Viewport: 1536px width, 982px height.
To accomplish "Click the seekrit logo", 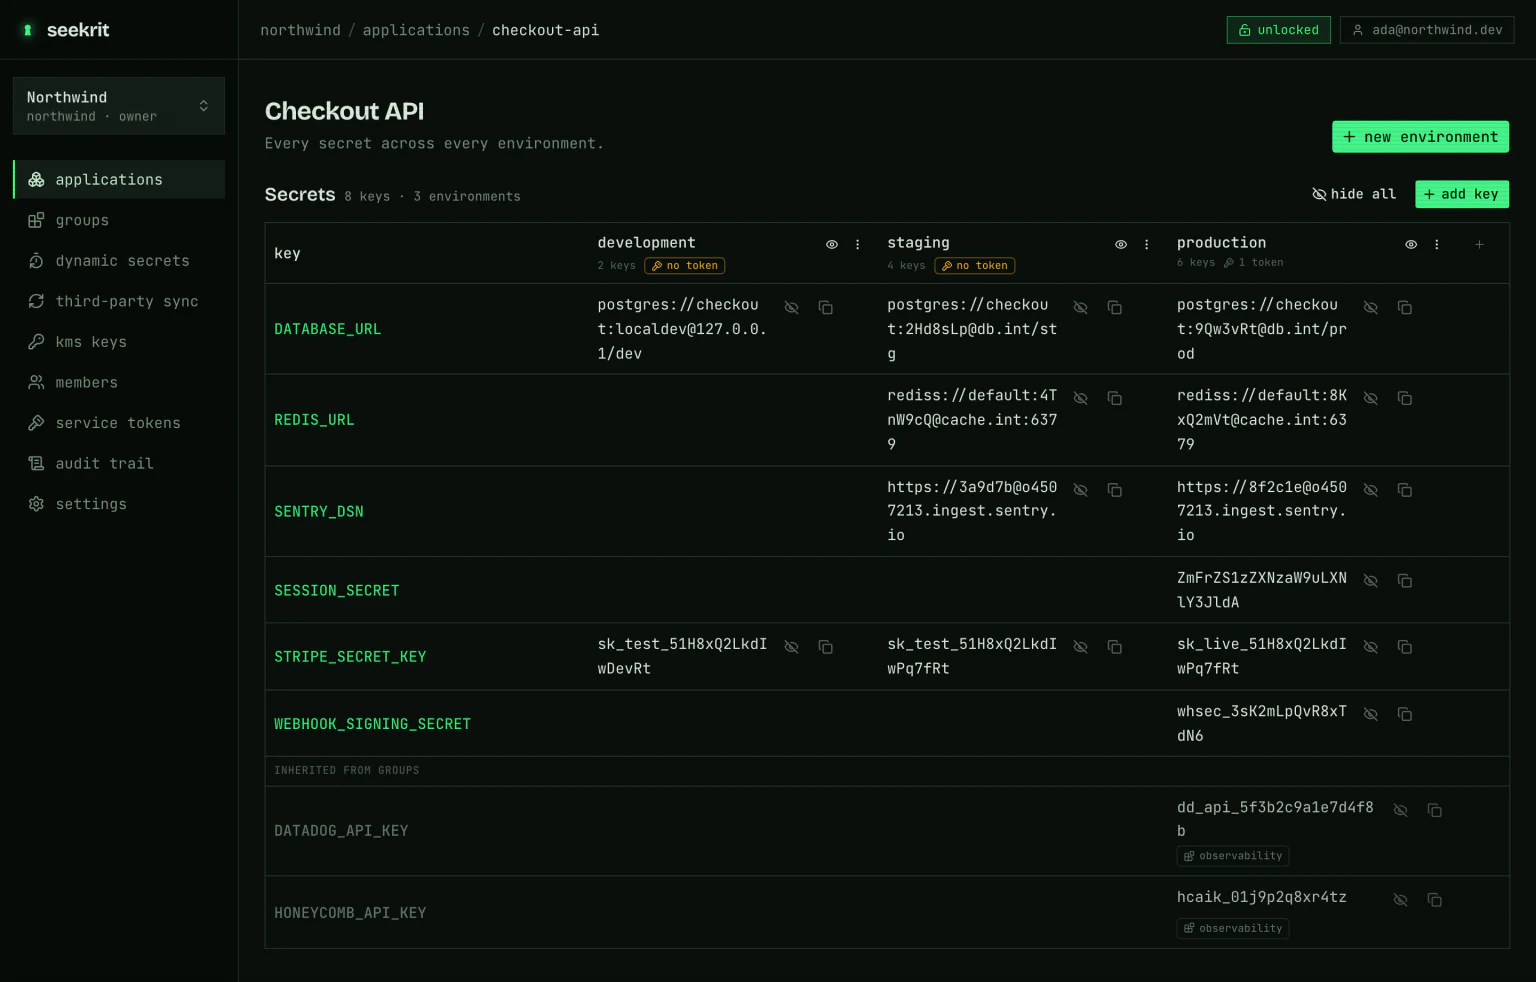I will [x=66, y=30].
